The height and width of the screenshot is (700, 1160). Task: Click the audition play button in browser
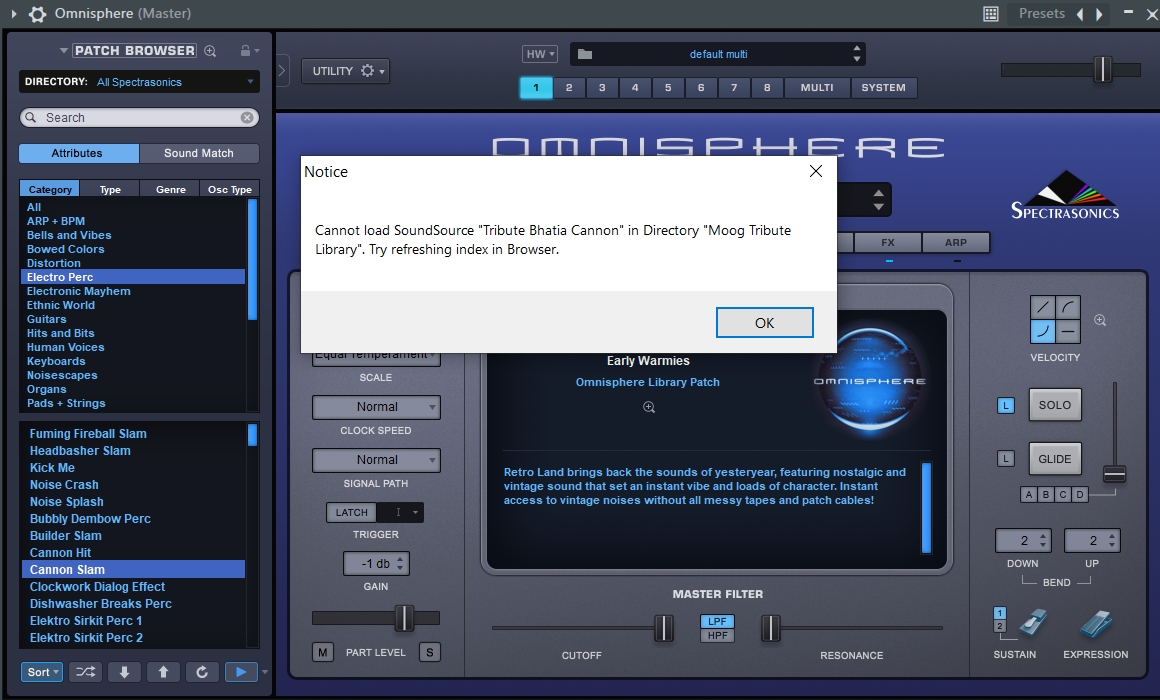240,672
